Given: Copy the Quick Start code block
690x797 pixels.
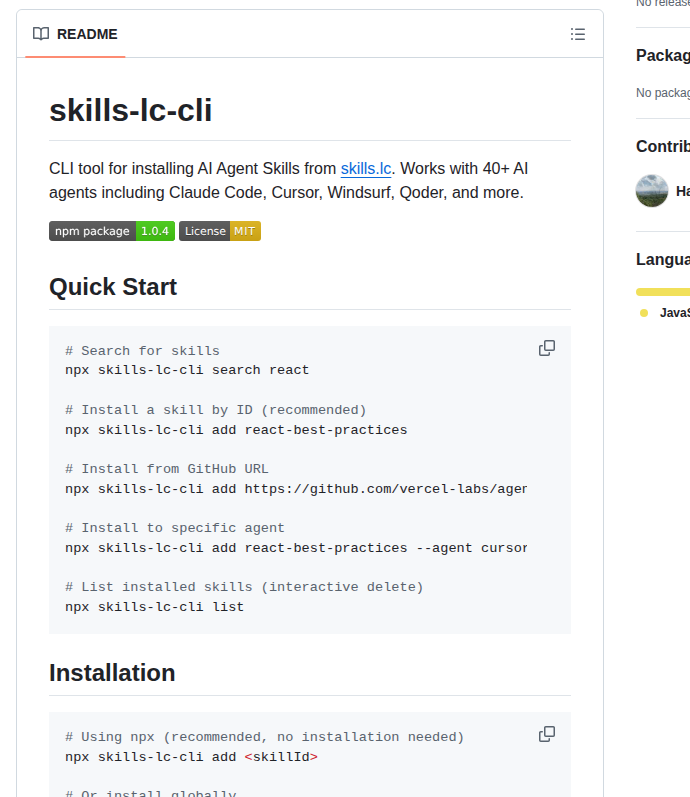Looking at the screenshot, I should pyautogui.click(x=547, y=348).
